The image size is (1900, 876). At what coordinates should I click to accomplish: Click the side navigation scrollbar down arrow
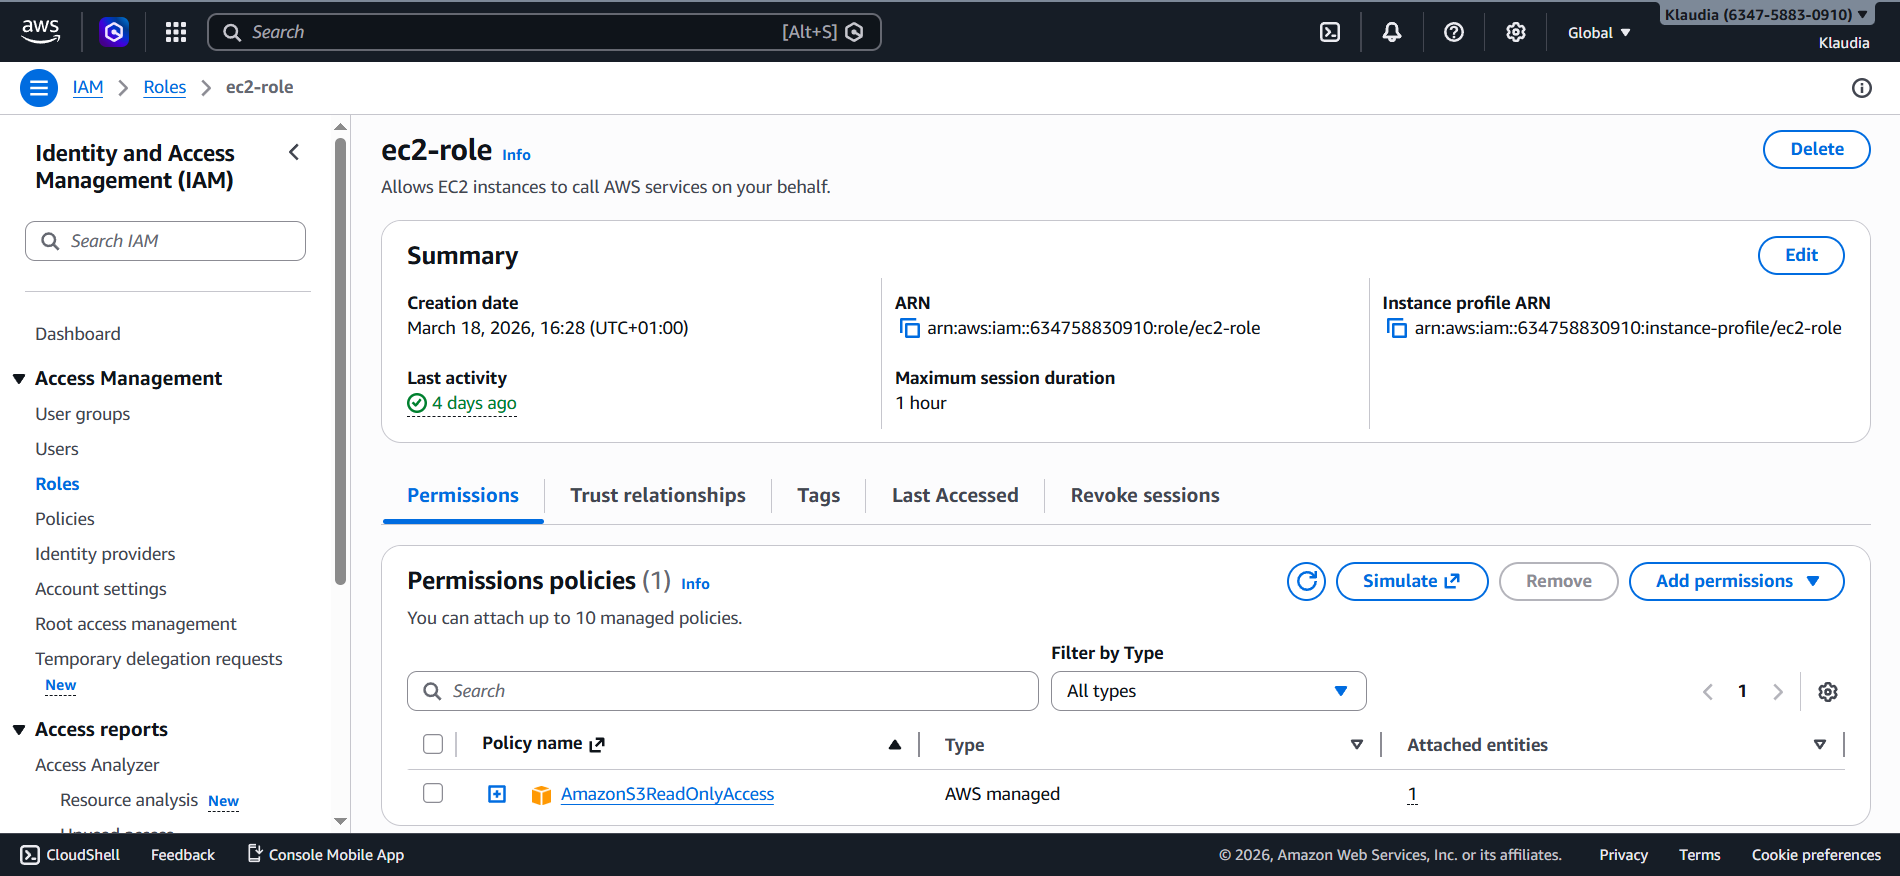340,821
